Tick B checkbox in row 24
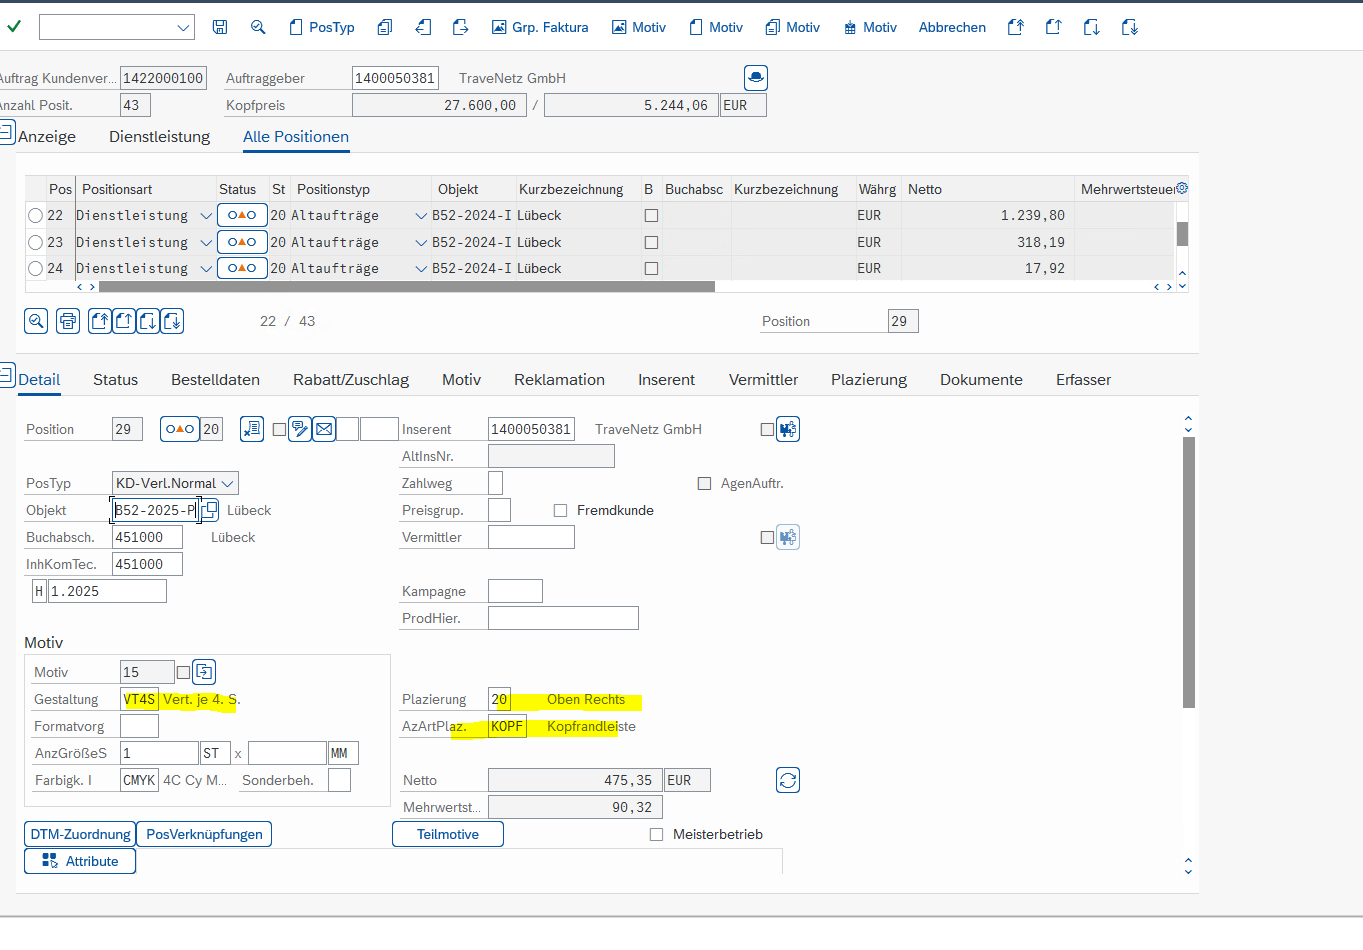 (x=651, y=268)
